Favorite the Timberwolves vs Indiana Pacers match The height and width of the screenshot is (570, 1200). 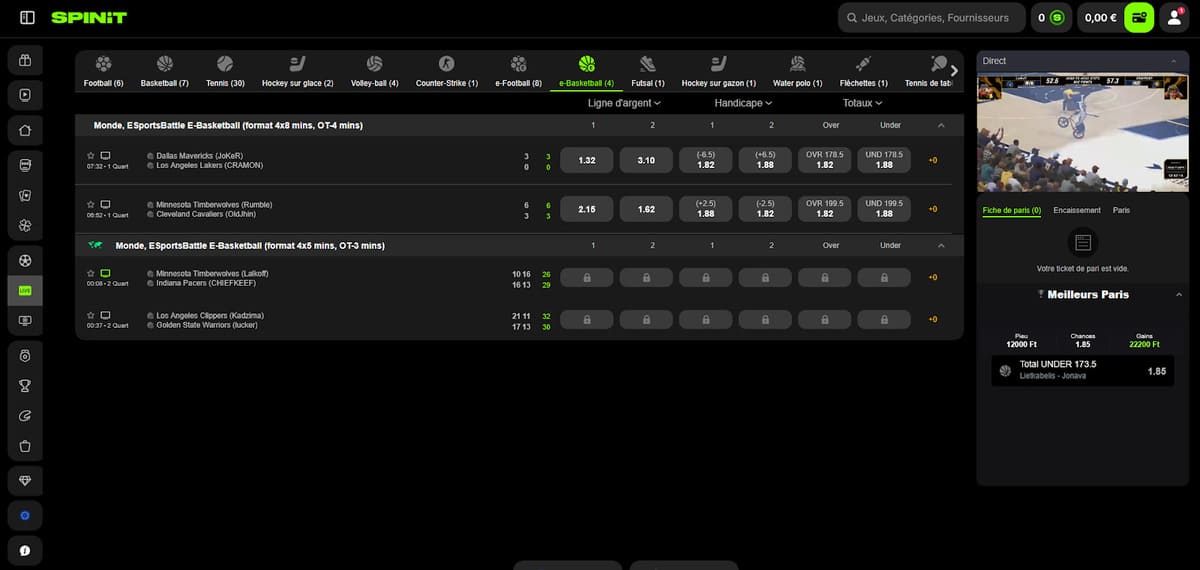click(91, 273)
